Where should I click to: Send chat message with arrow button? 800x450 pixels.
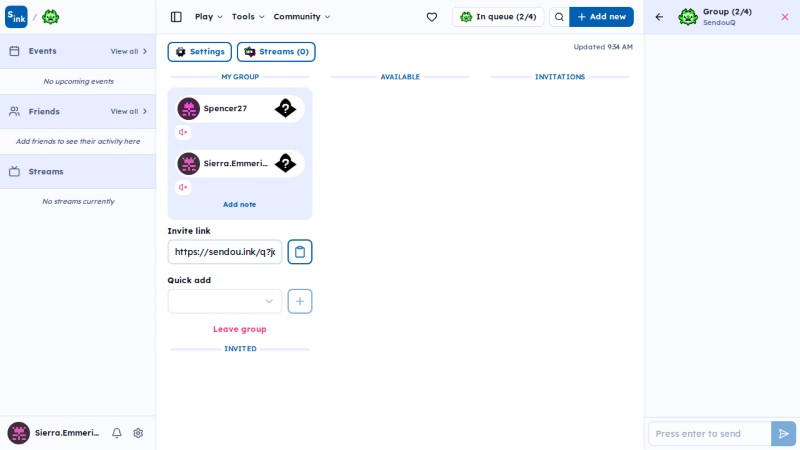783,434
